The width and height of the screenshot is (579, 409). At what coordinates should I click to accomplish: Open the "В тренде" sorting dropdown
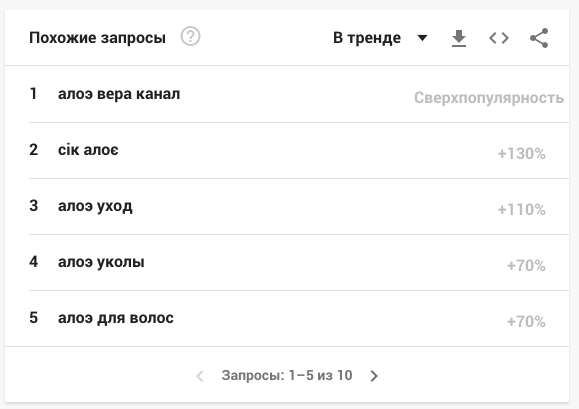[x=380, y=38]
